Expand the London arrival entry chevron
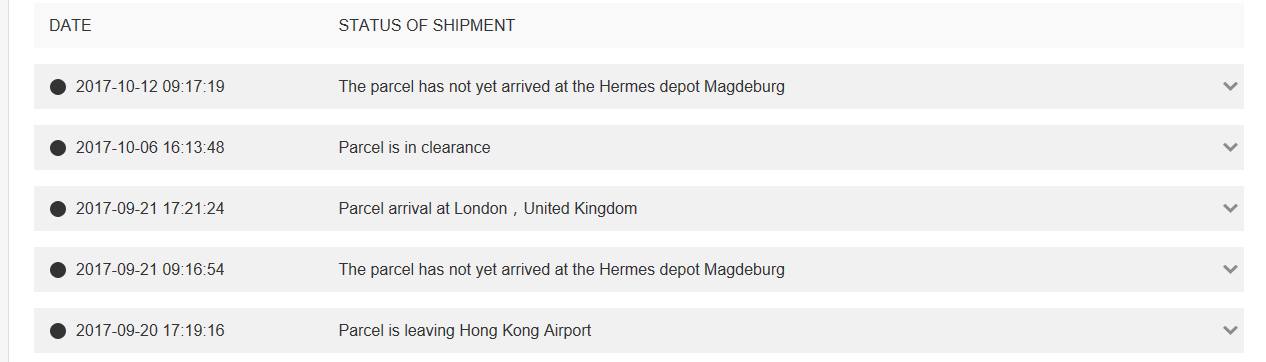This screenshot has height=362, width=1266. pyautogui.click(x=1230, y=209)
